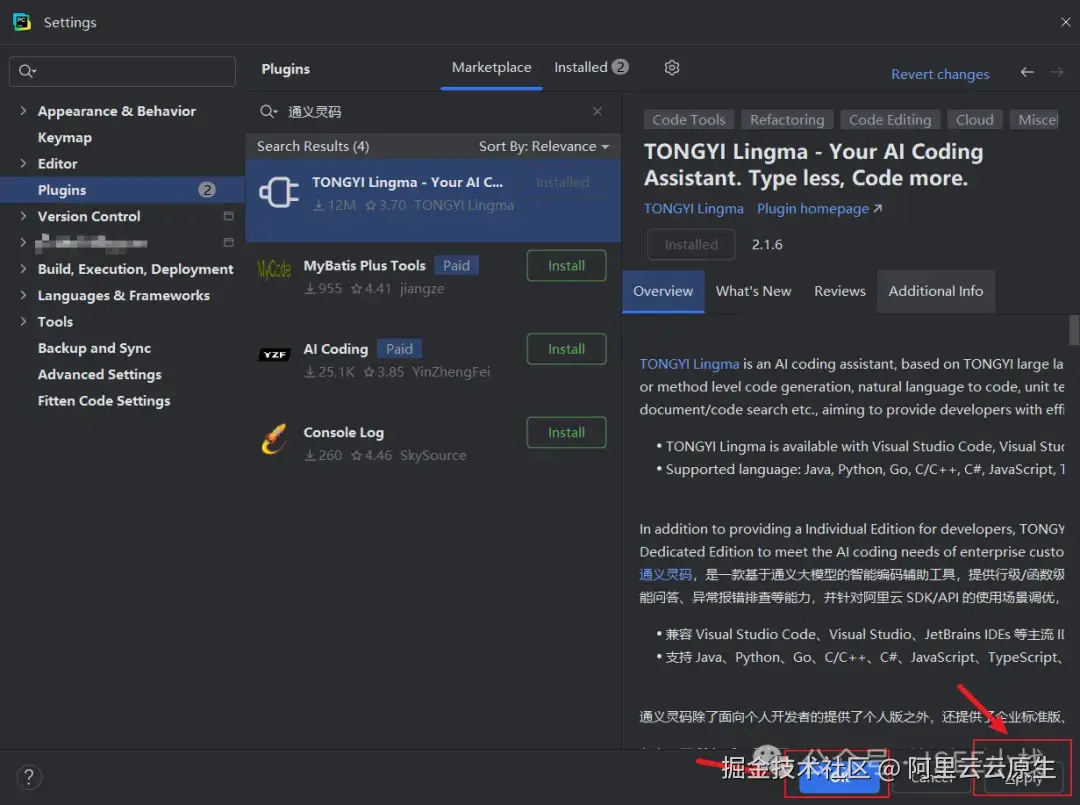Click the 通义灵码 link in description
Image resolution: width=1080 pixels, height=805 pixels.
click(665, 574)
